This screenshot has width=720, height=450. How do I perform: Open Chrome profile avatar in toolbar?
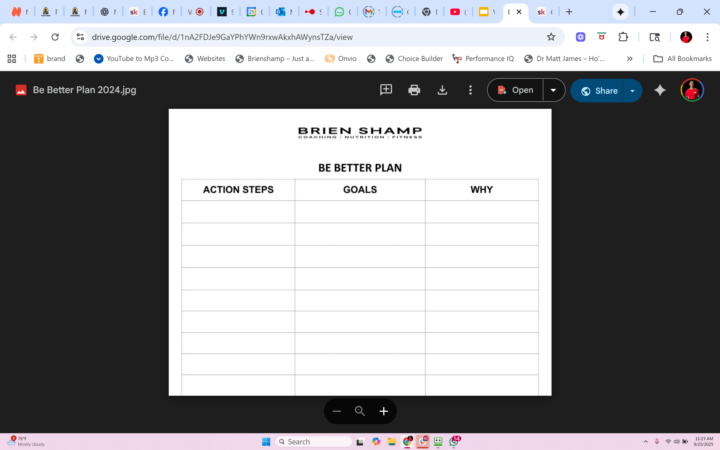(x=686, y=37)
